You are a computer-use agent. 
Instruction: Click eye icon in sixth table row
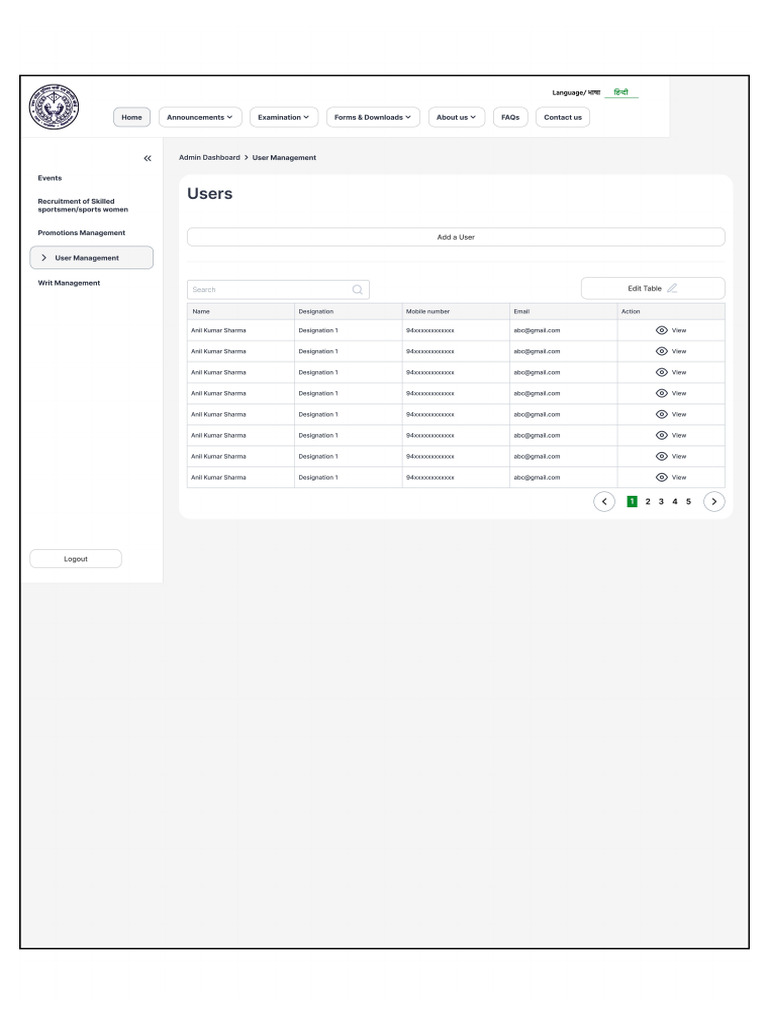click(x=662, y=435)
